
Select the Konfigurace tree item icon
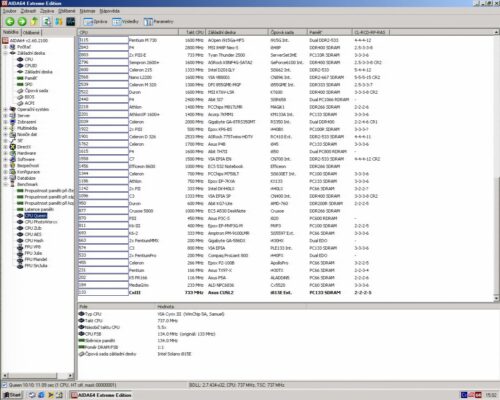13,172
